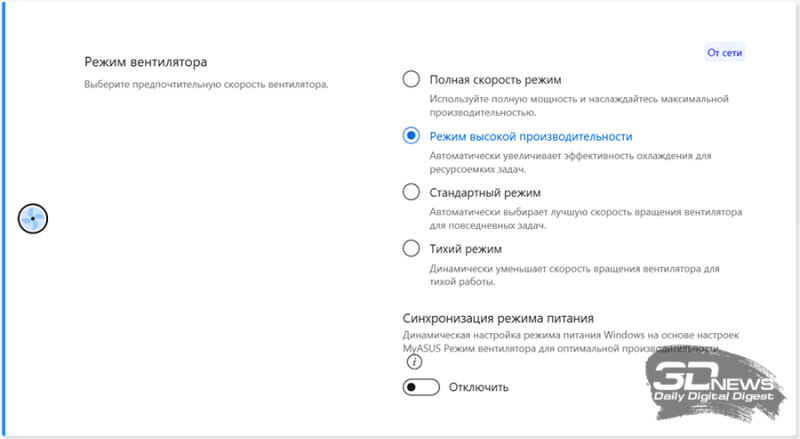
Task: Click the fan icon on the left
Action: click(x=33, y=218)
